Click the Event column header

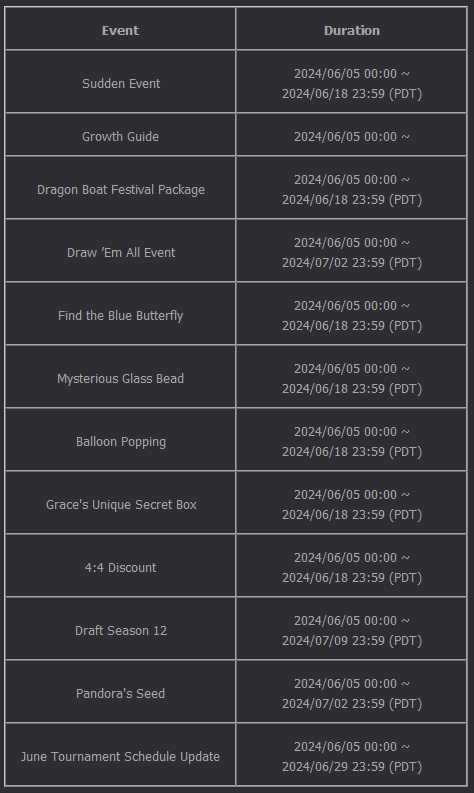[x=120, y=29]
